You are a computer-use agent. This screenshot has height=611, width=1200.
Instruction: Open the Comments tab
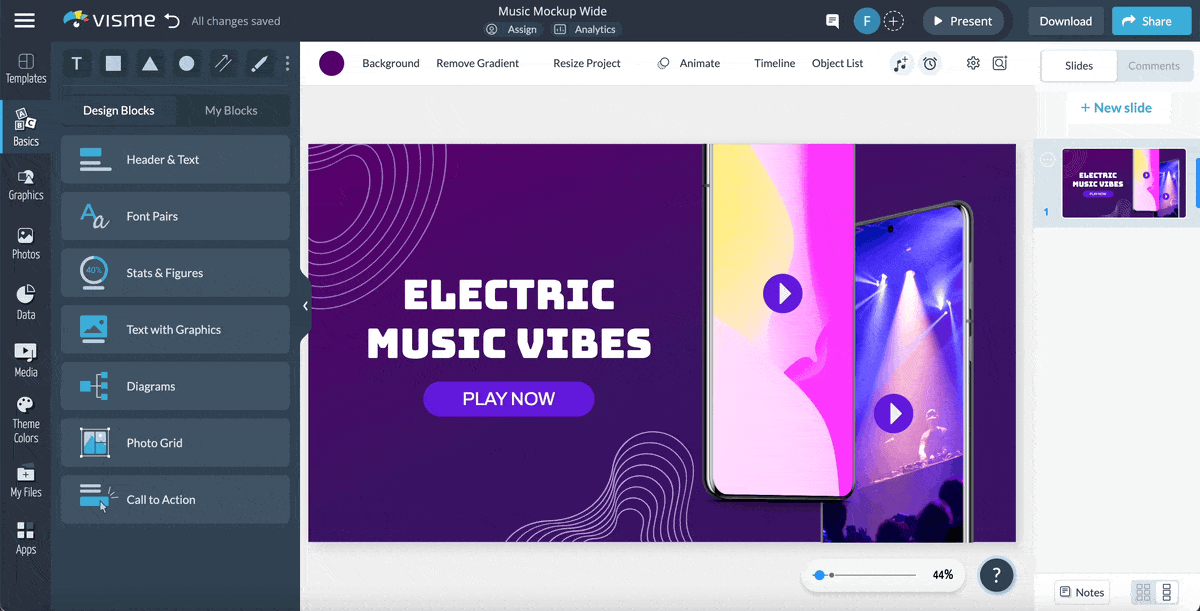pyautogui.click(x=1154, y=66)
